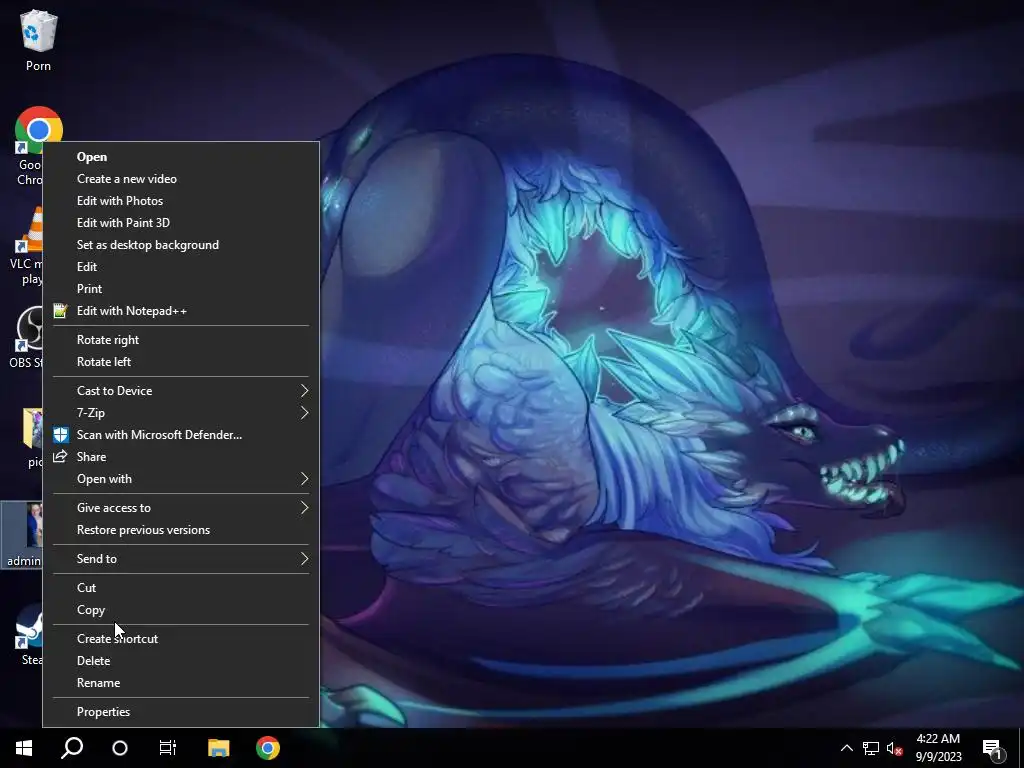Screen dimensions: 1024x768
Task: Choose Open in context menu
Action: point(181,157)
